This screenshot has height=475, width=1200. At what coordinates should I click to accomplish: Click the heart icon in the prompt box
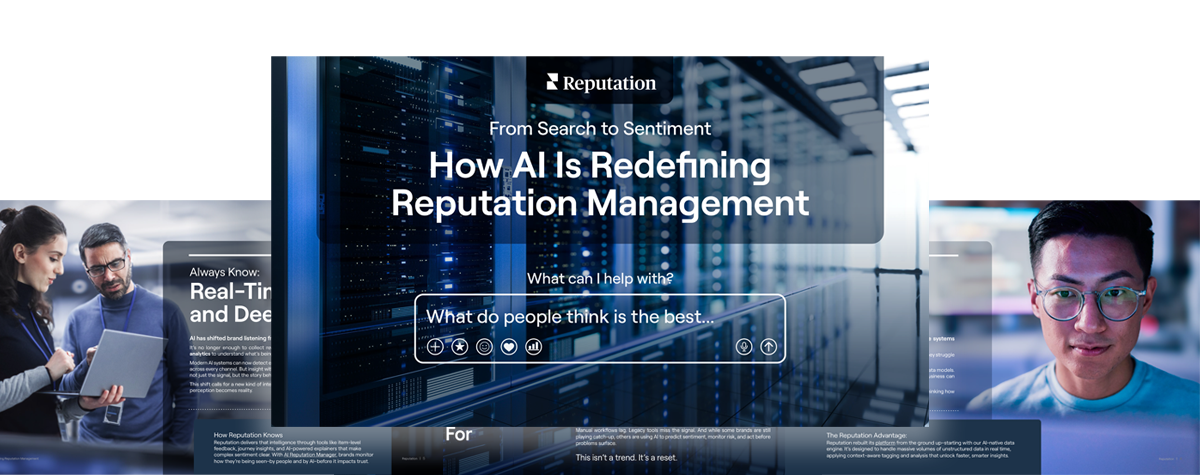click(x=509, y=347)
